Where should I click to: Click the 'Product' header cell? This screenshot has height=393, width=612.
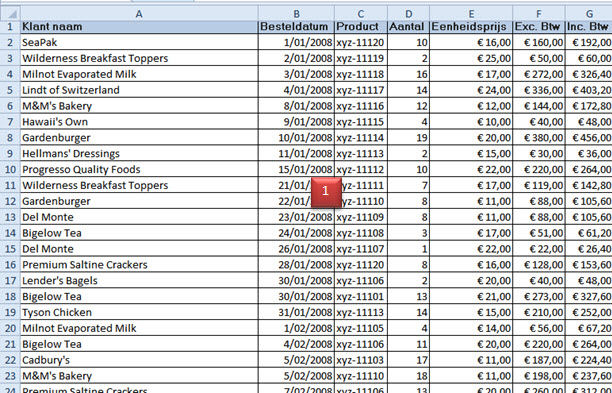[x=361, y=27]
